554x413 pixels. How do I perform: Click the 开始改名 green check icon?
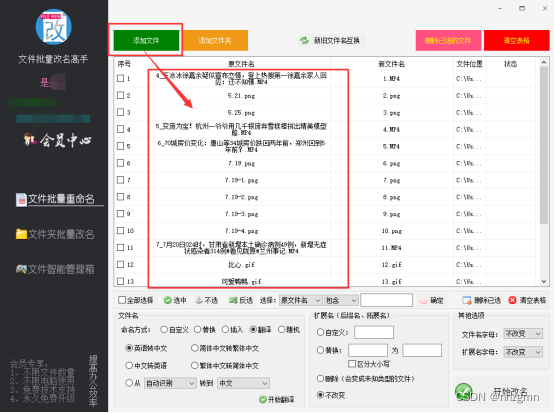(464, 392)
